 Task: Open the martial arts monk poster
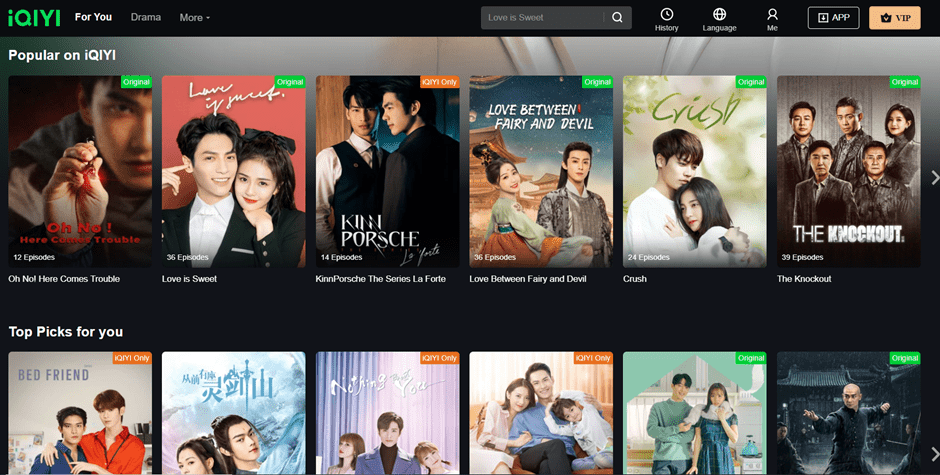[x=849, y=413]
